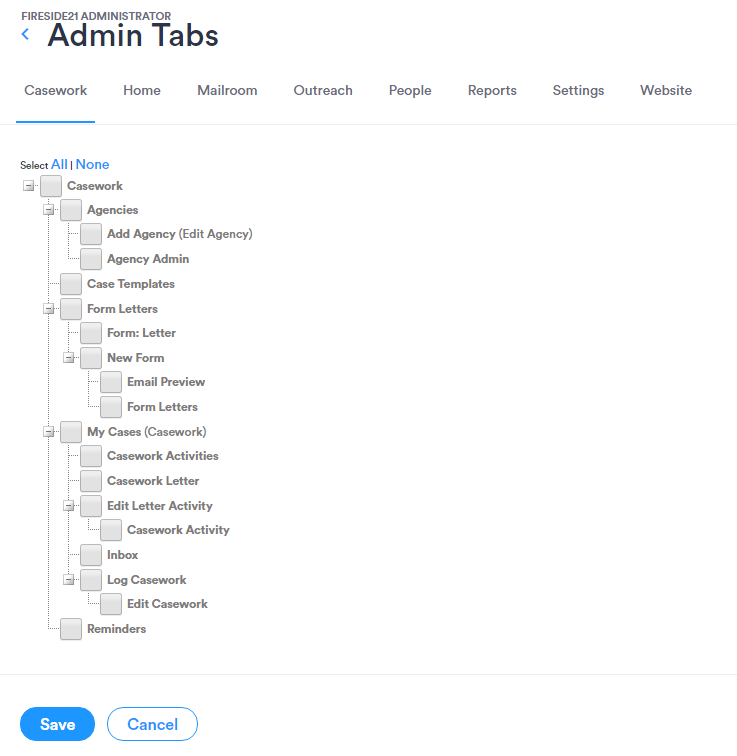Click the Cancel button

(x=152, y=724)
